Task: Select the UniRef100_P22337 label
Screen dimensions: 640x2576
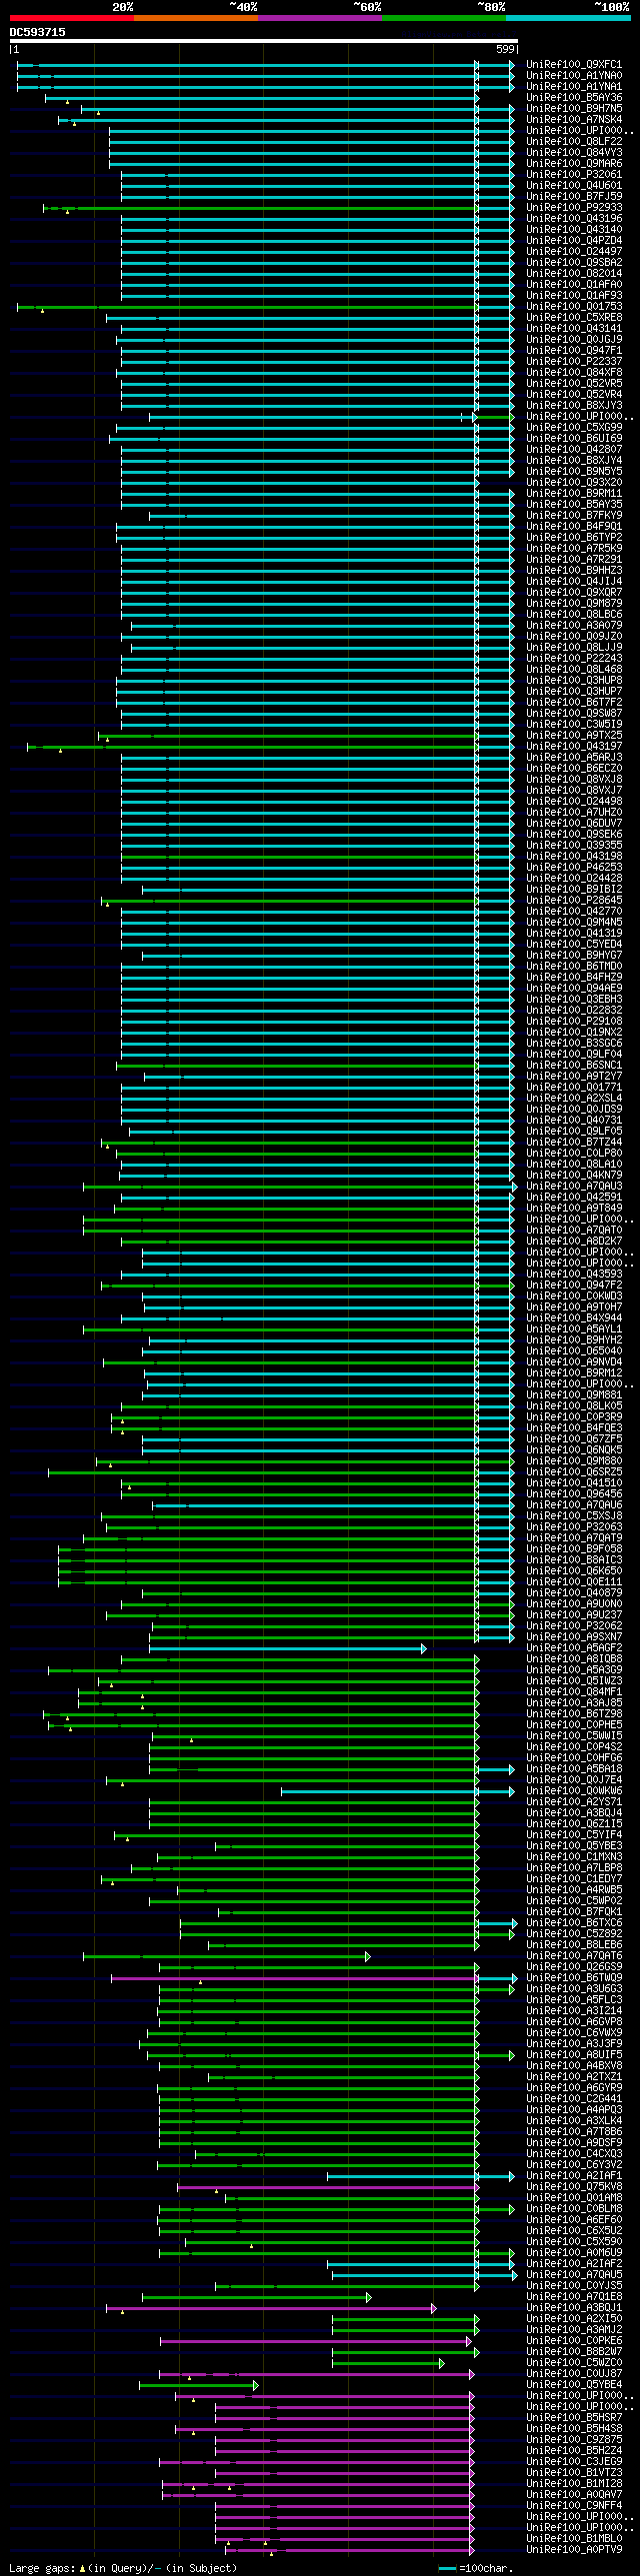Action: click(574, 362)
